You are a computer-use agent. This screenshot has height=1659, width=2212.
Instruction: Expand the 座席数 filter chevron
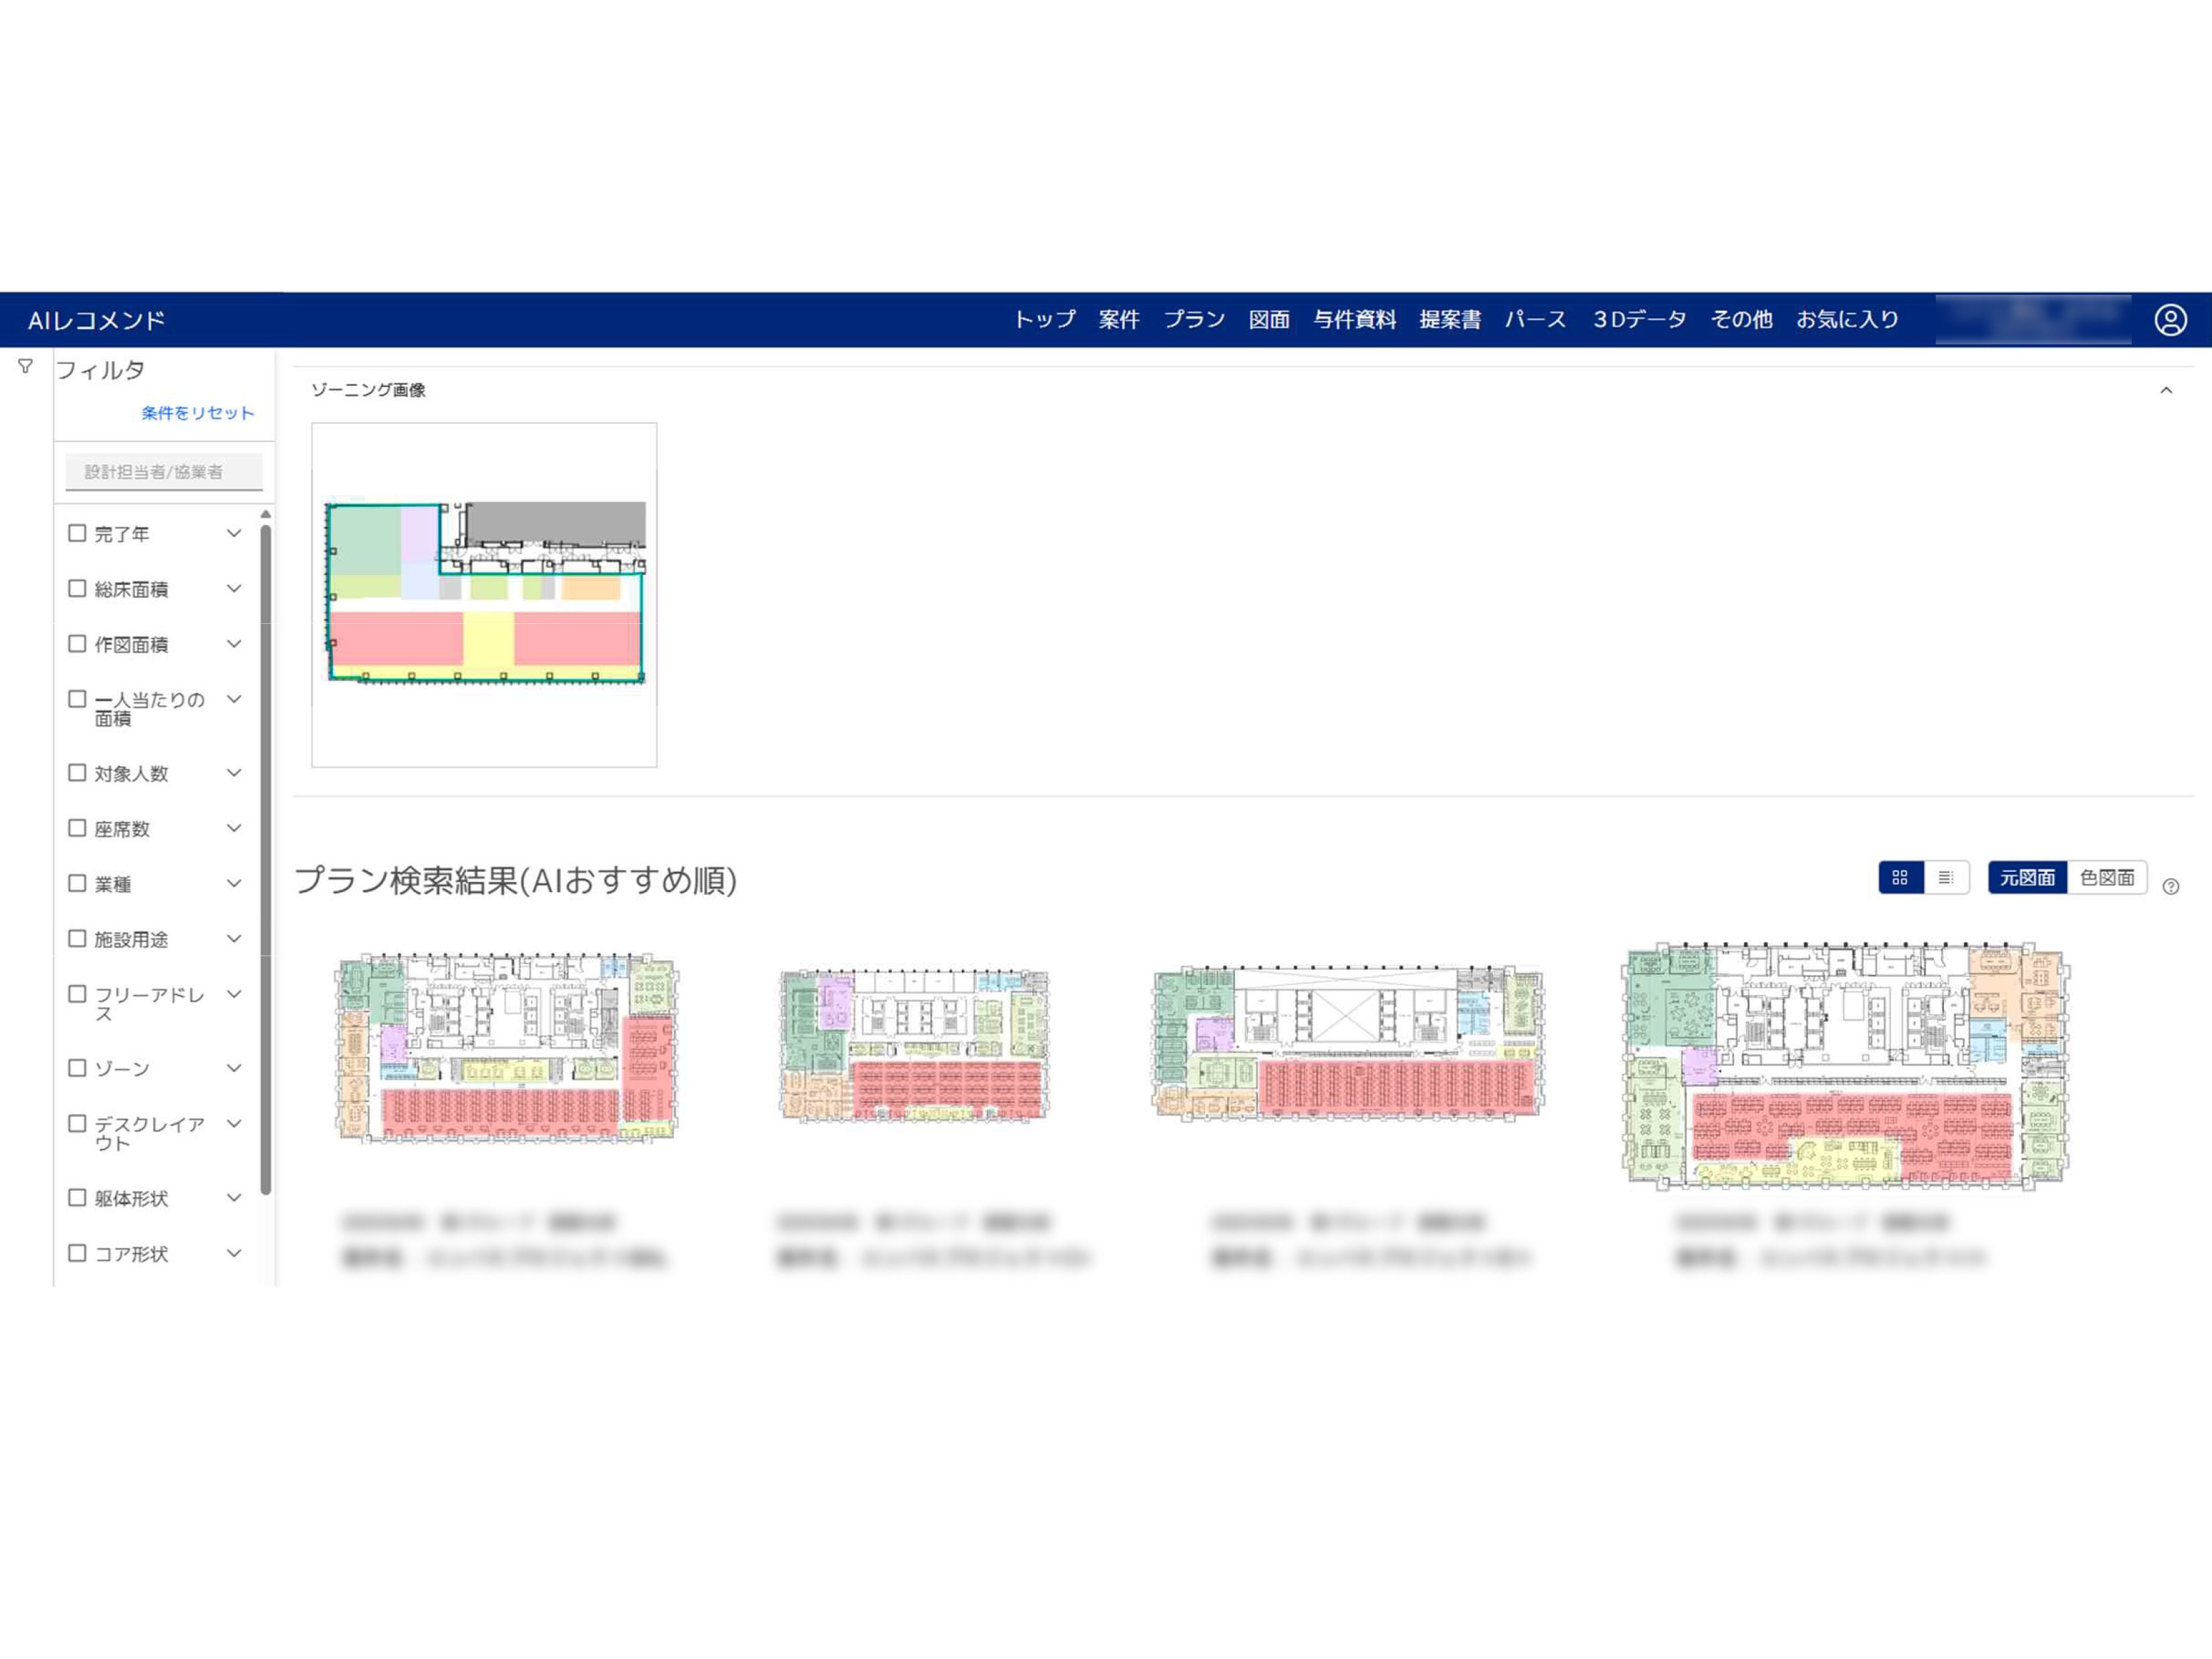tap(234, 828)
